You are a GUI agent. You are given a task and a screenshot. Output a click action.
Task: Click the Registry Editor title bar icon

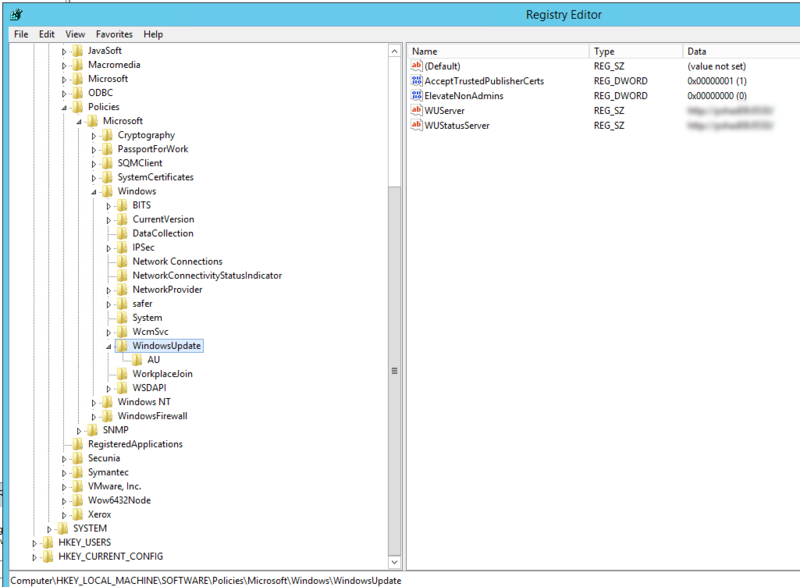(16, 14)
